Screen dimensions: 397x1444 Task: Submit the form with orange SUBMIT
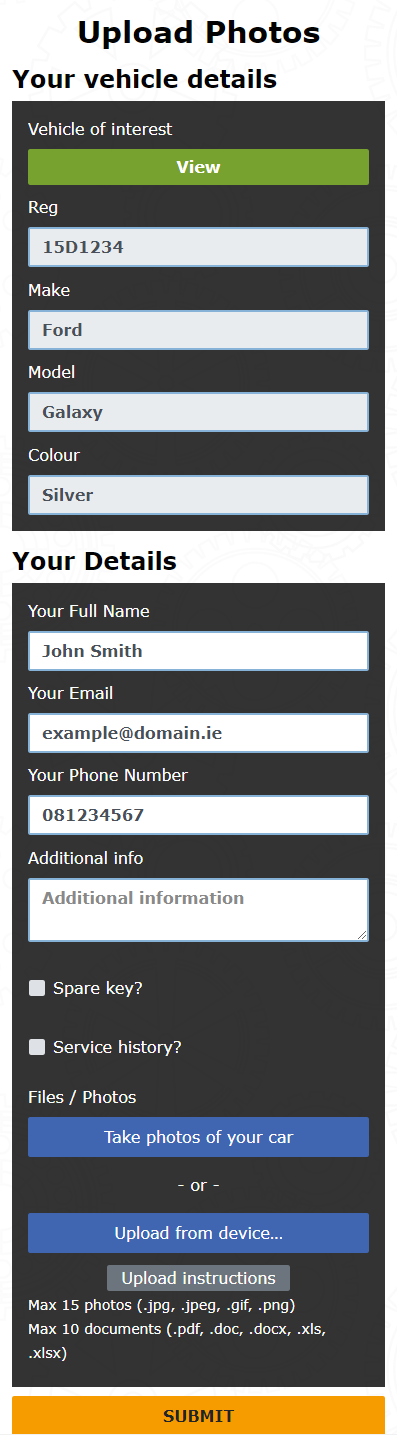(198, 1415)
